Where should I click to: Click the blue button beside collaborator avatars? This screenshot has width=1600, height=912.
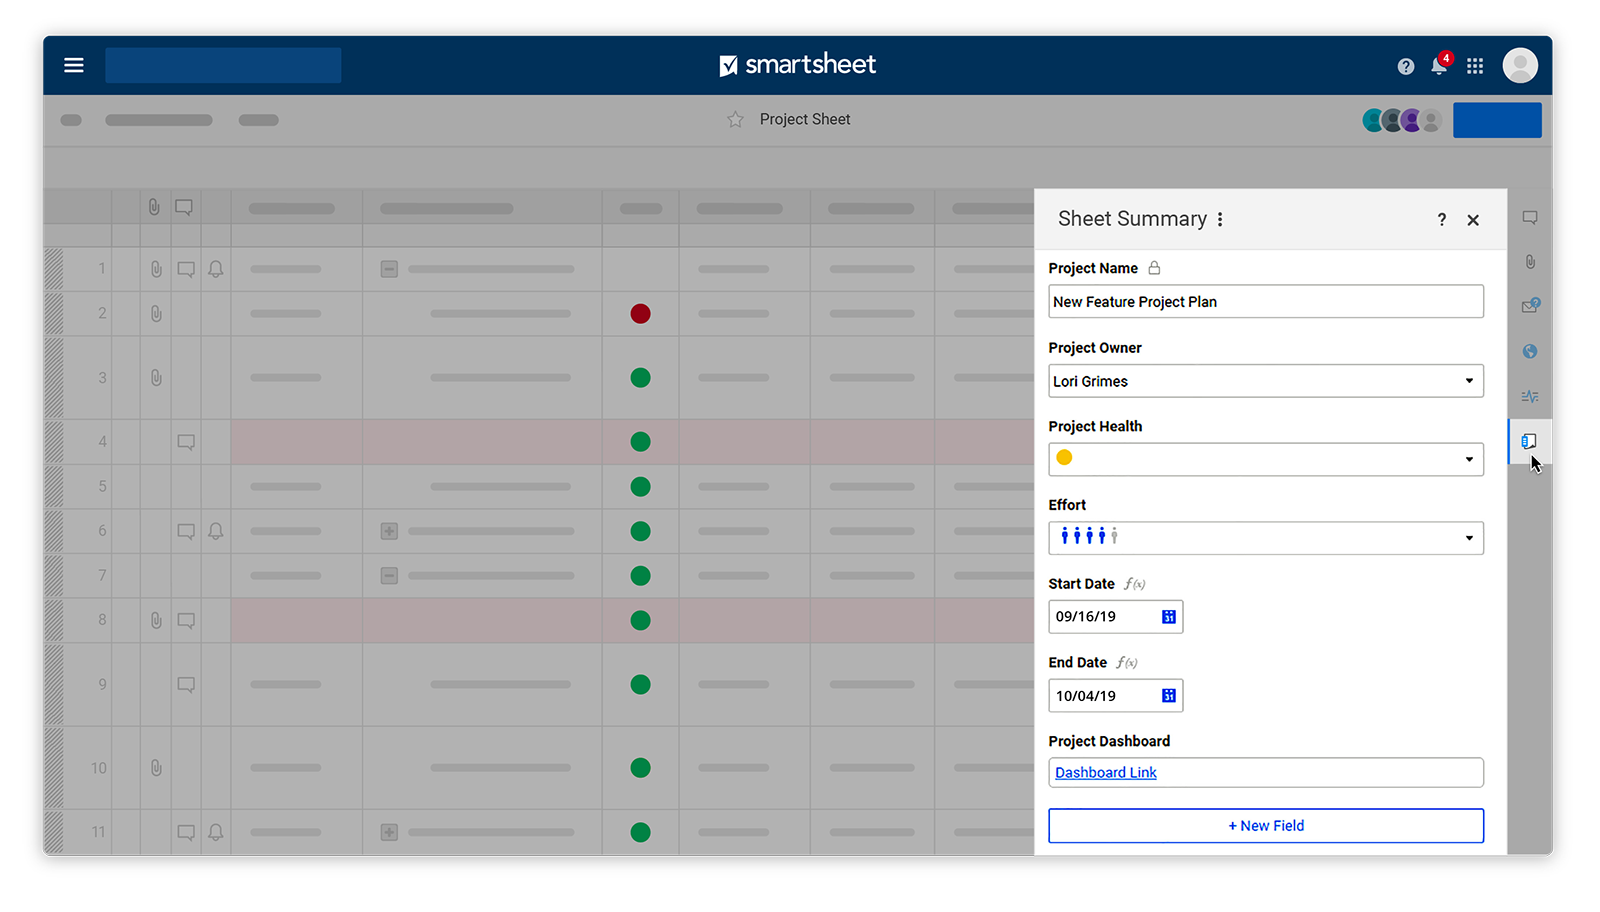coord(1497,120)
